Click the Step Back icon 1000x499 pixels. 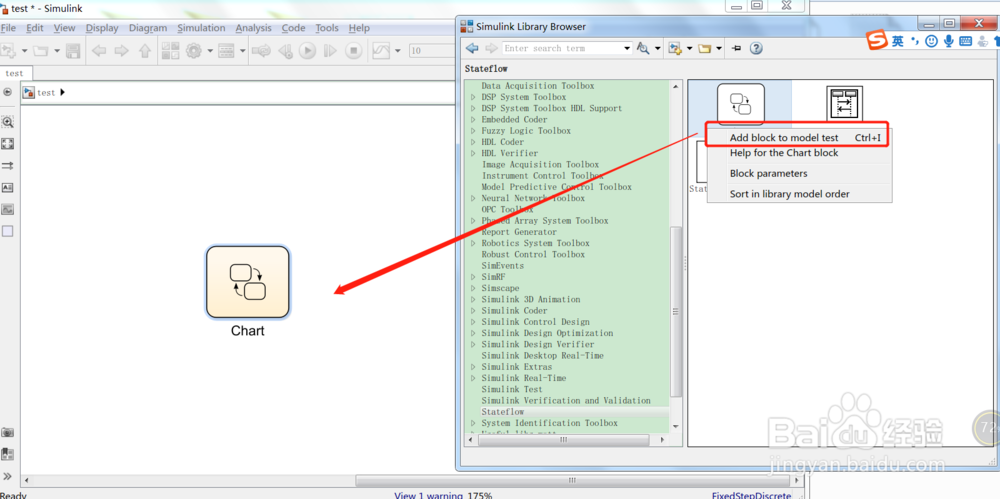pyautogui.click(x=286, y=50)
